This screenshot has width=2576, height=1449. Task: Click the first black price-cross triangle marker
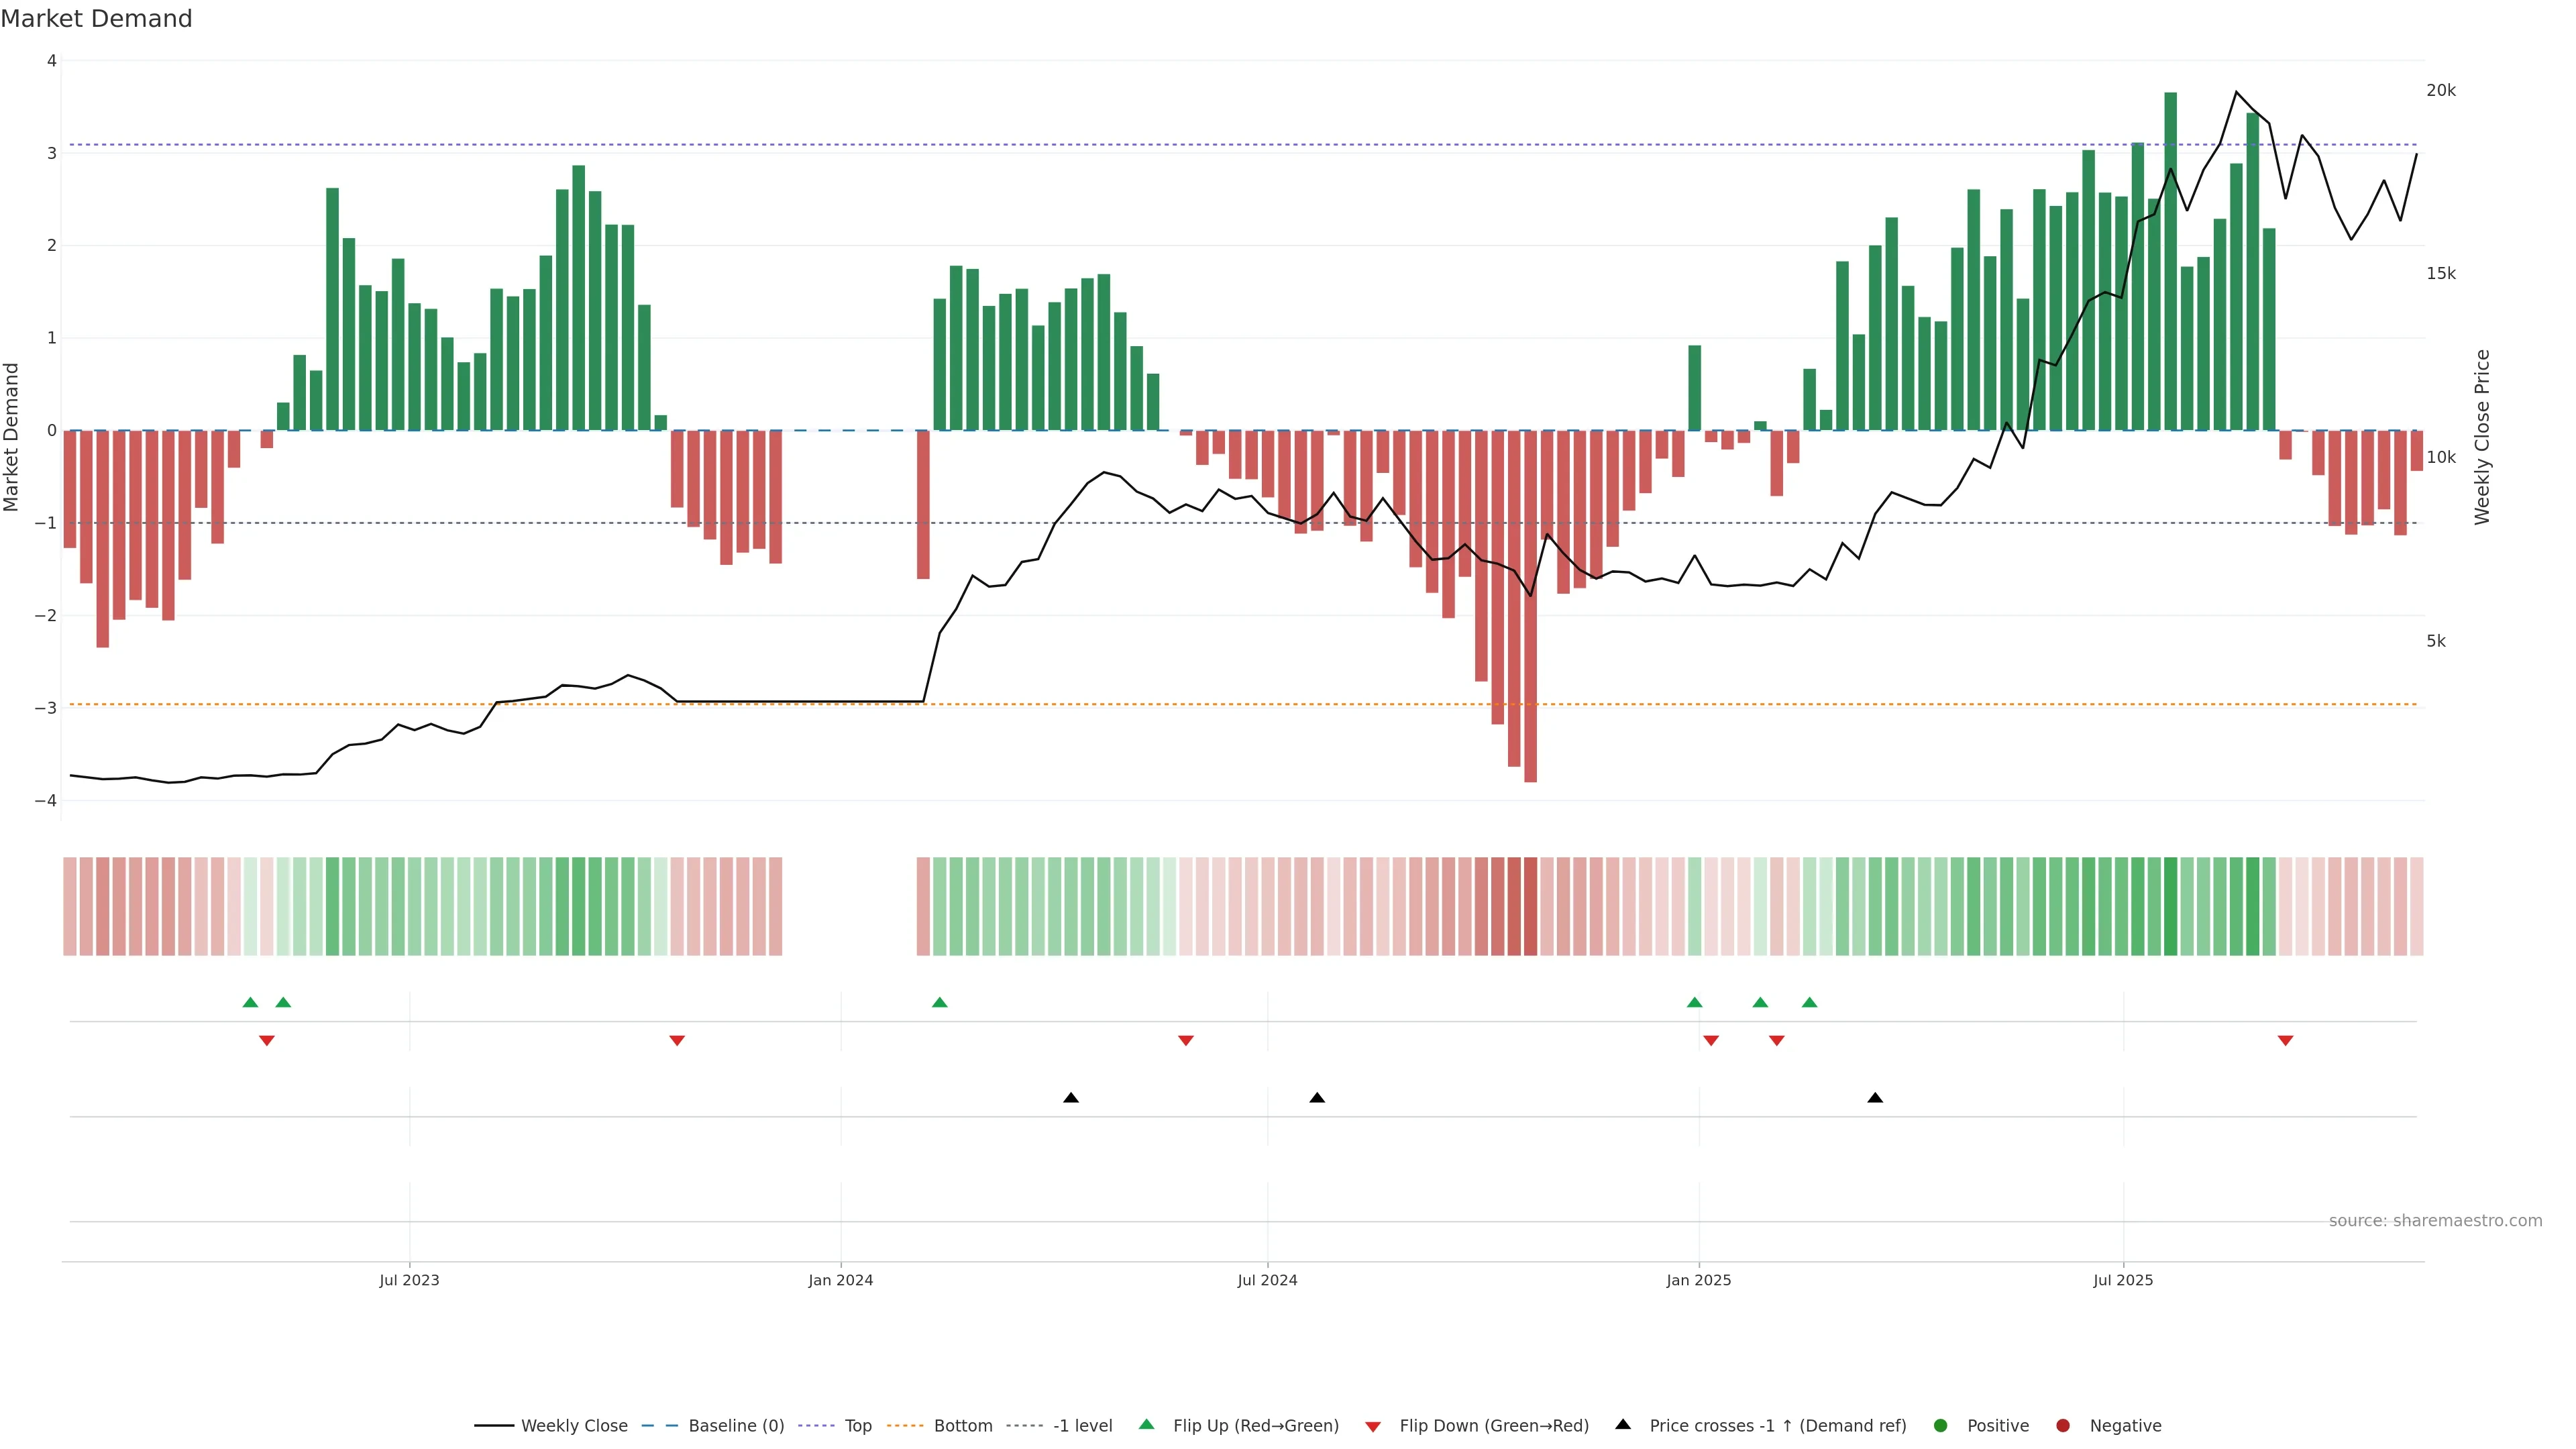click(1071, 1097)
